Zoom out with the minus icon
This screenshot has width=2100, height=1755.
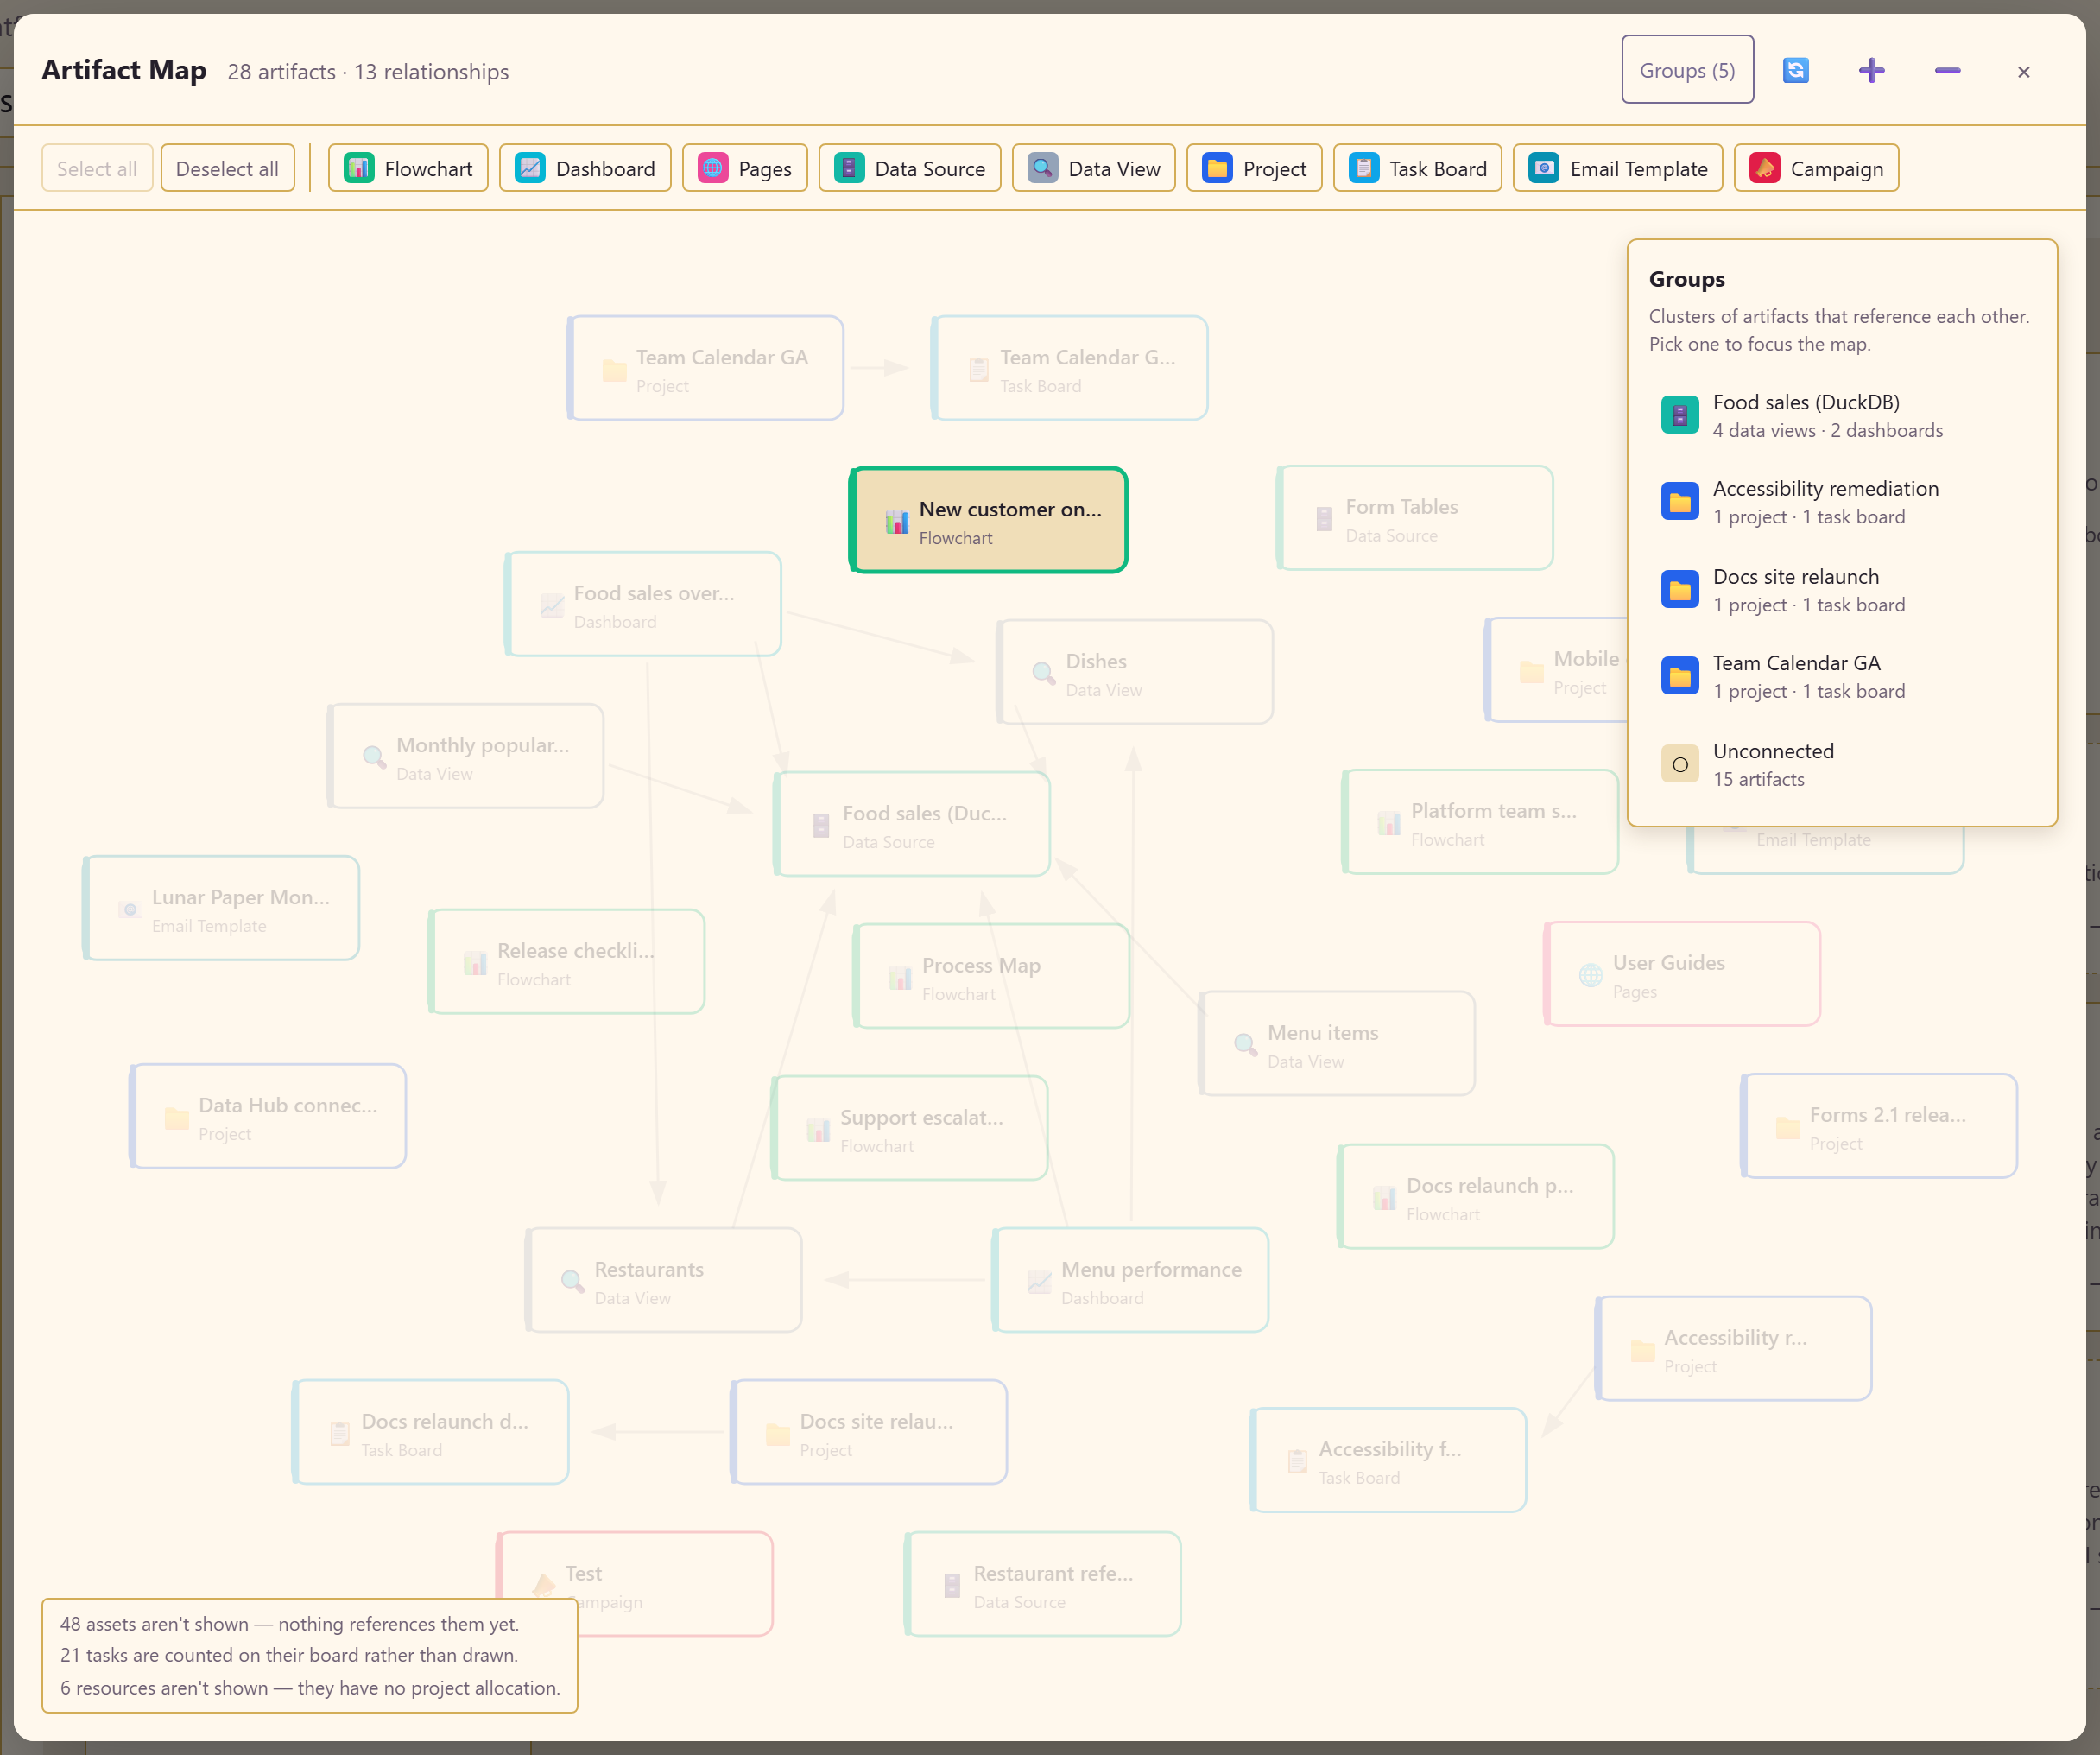(1947, 70)
